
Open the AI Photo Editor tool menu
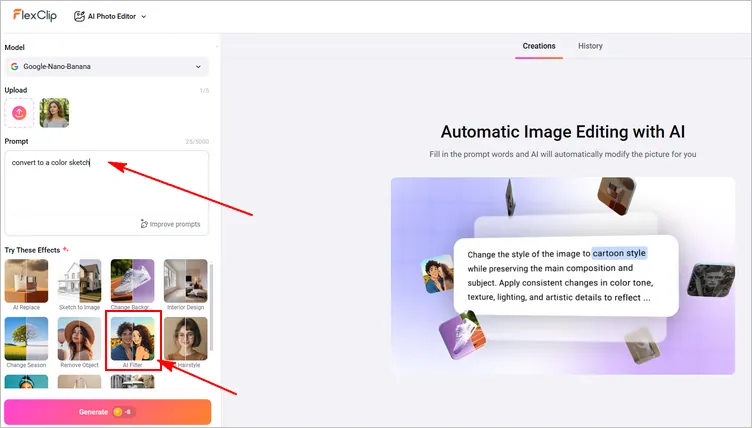tap(110, 16)
